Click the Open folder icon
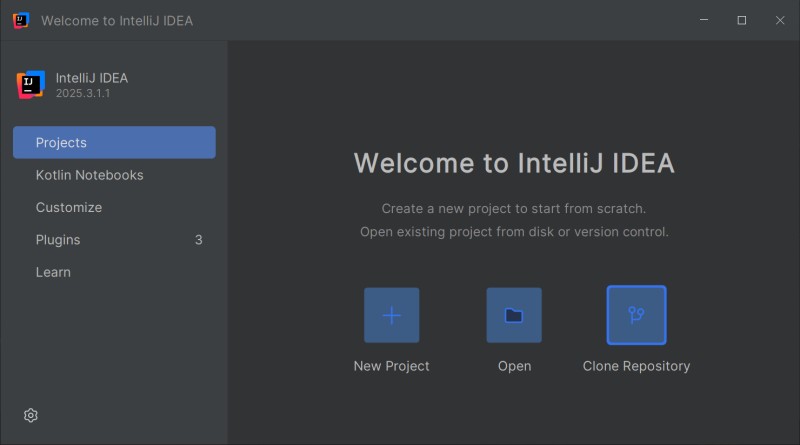Viewport: 800px width, 445px height. coord(514,315)
